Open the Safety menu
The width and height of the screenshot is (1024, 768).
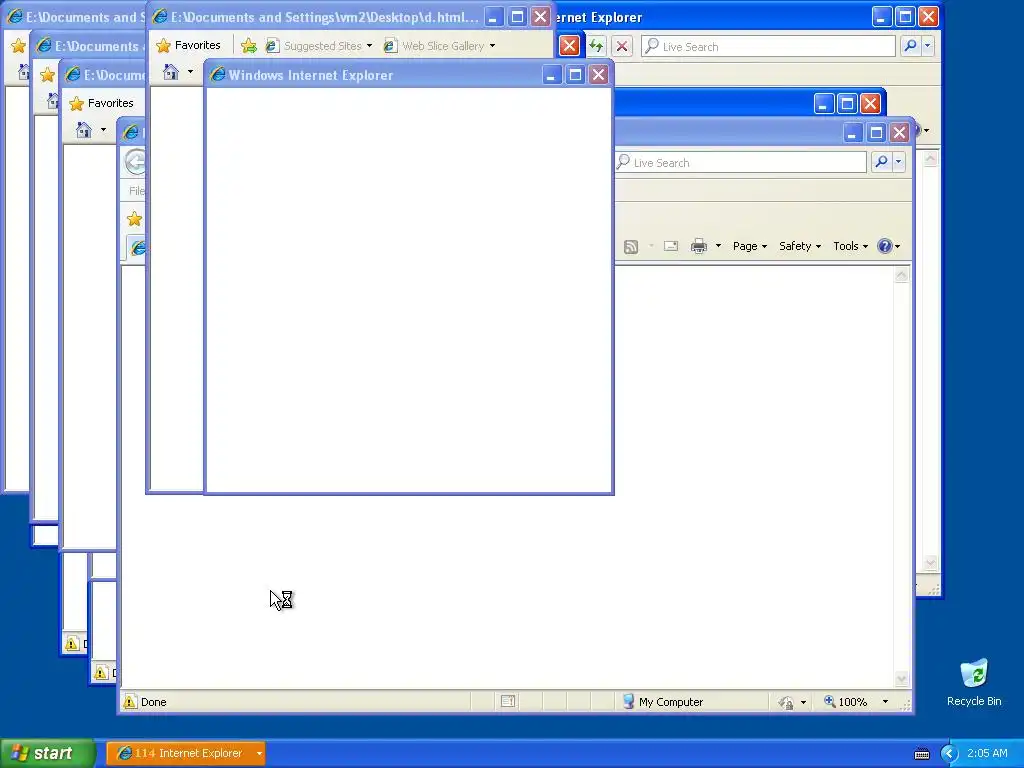click(x=799, y=246)
